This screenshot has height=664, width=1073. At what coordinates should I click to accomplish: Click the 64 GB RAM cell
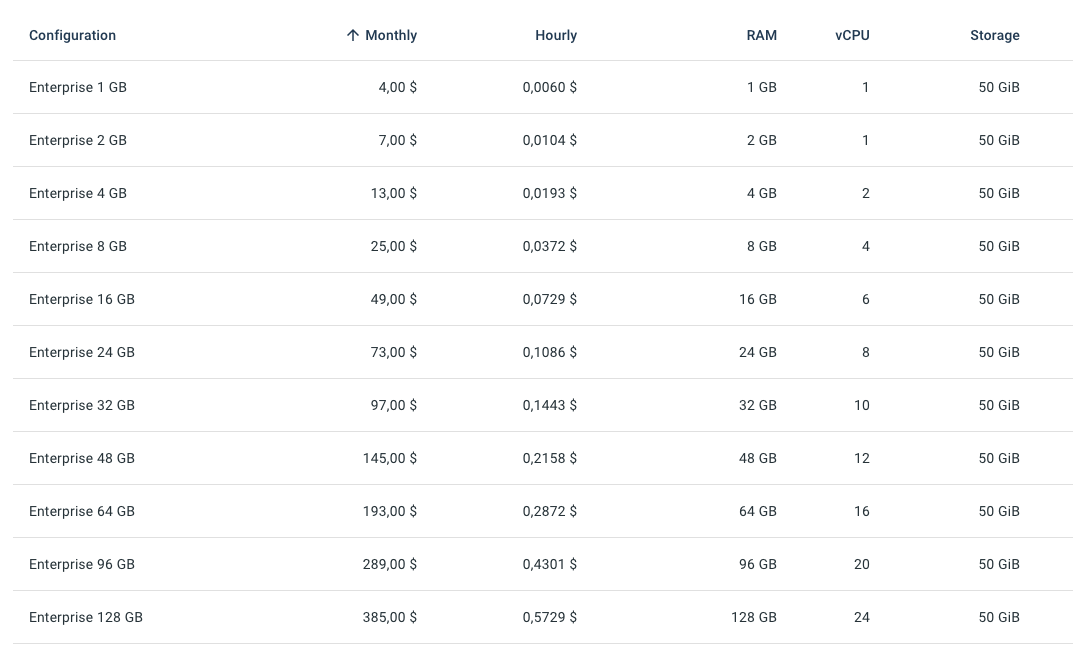(758, 511)
